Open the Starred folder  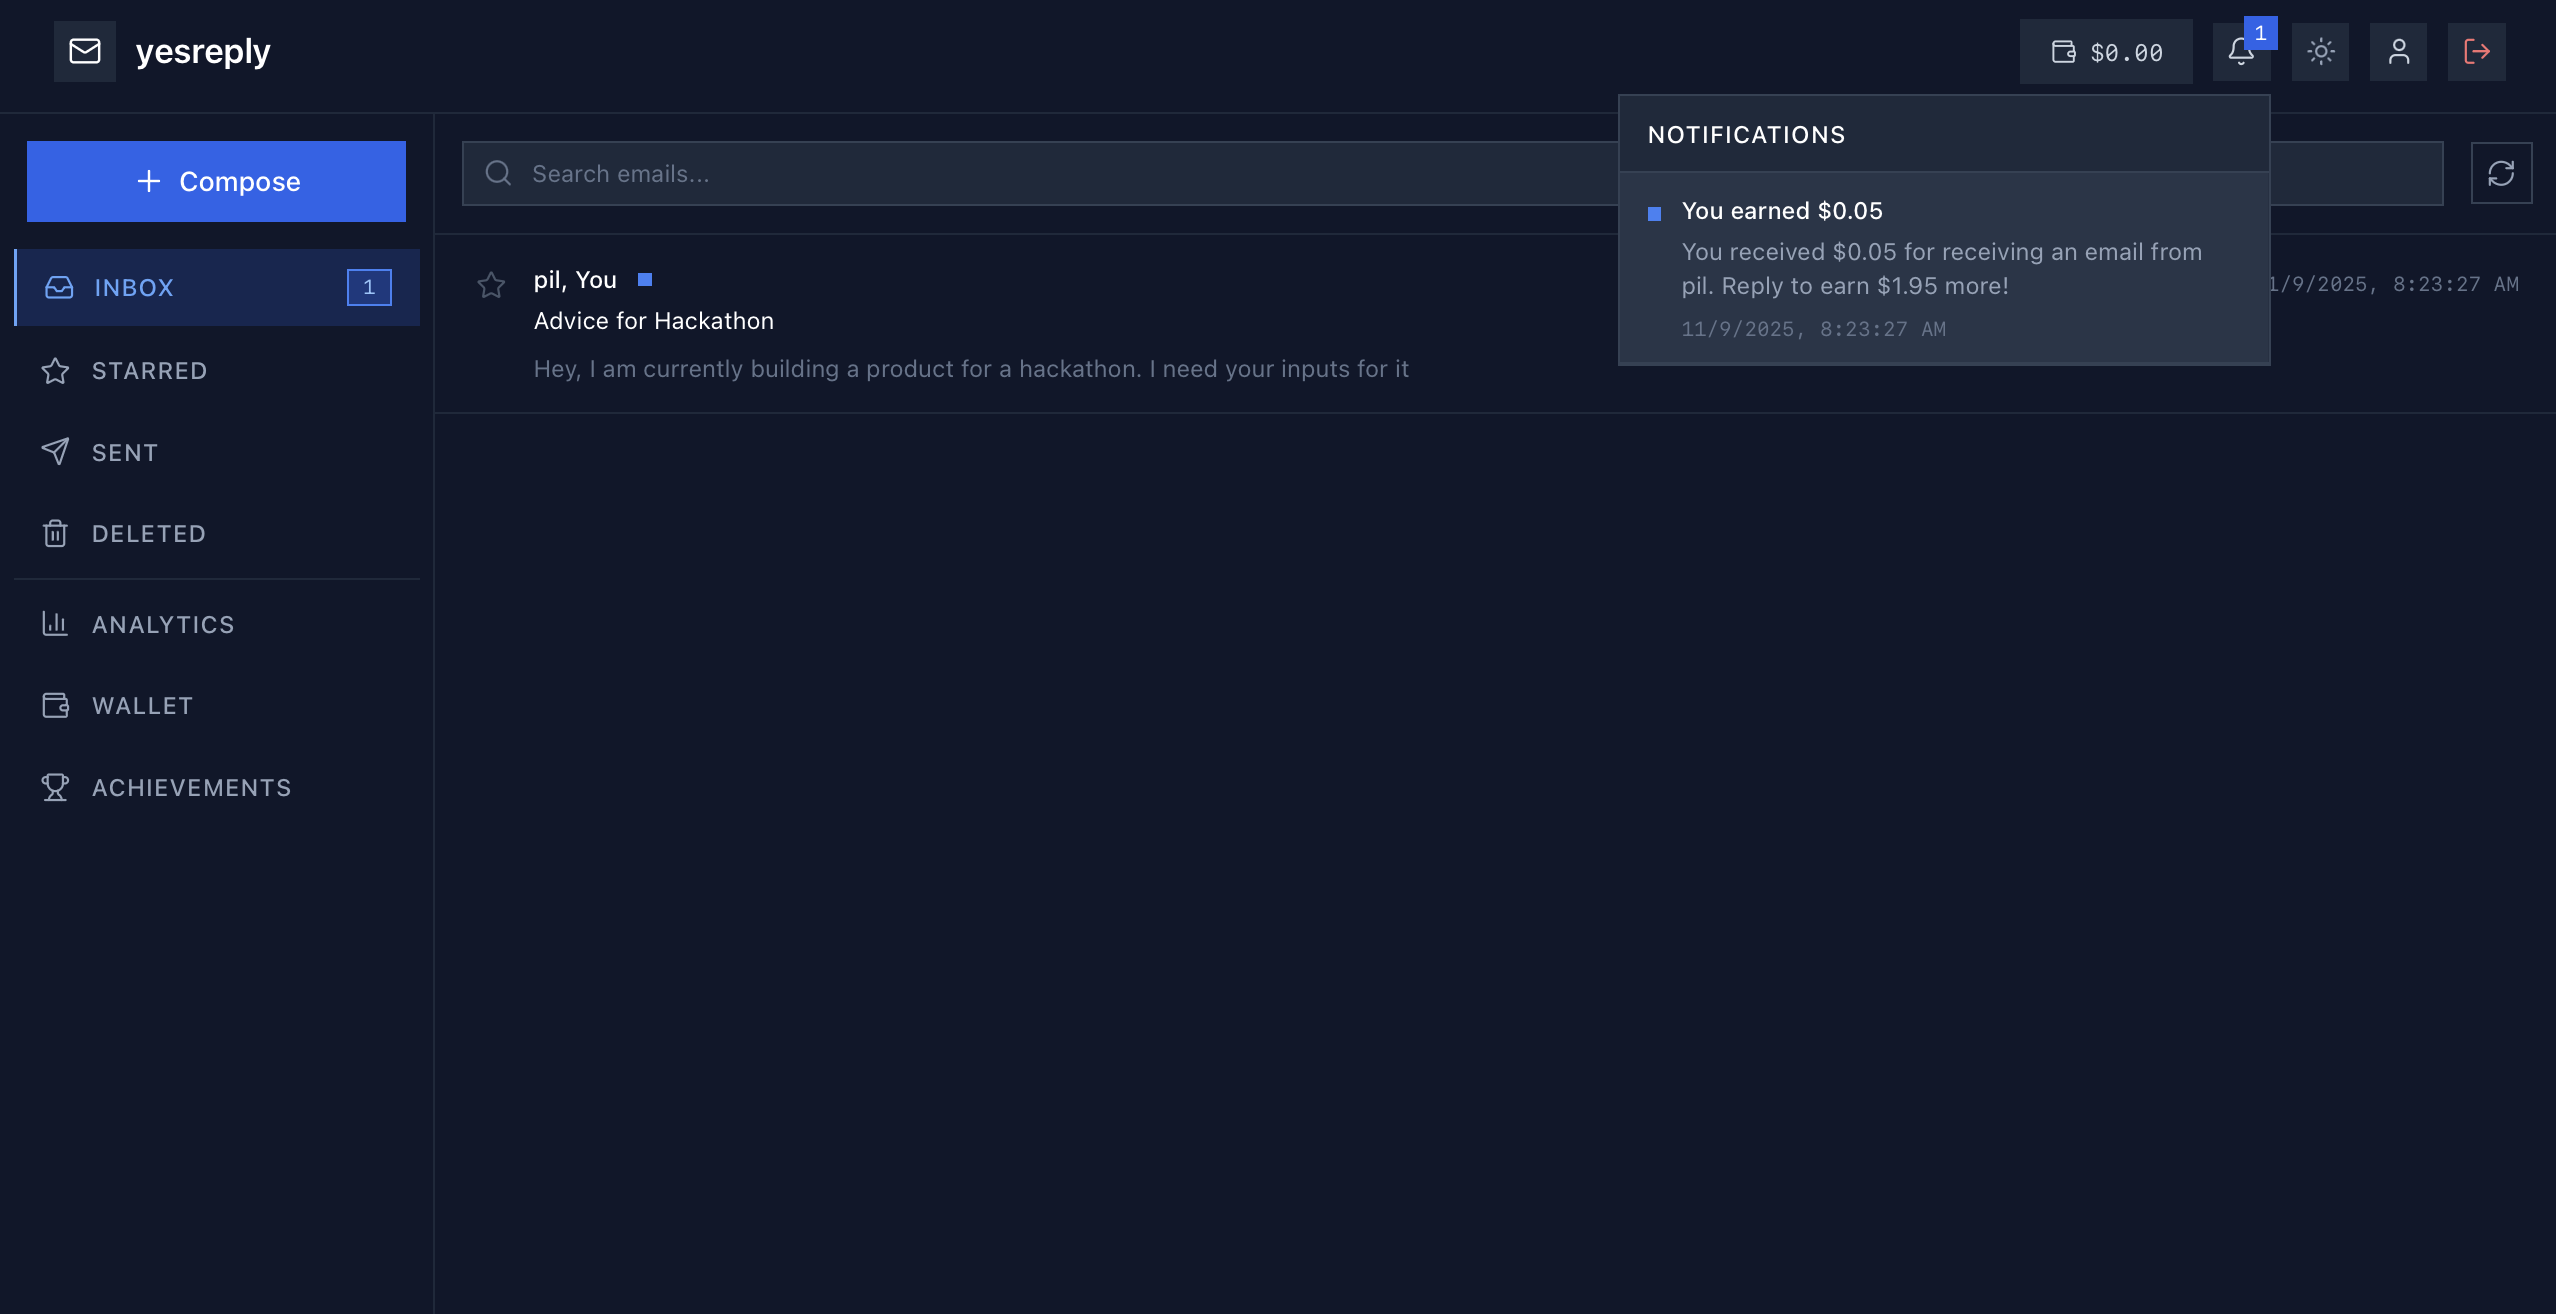[149, 371]
